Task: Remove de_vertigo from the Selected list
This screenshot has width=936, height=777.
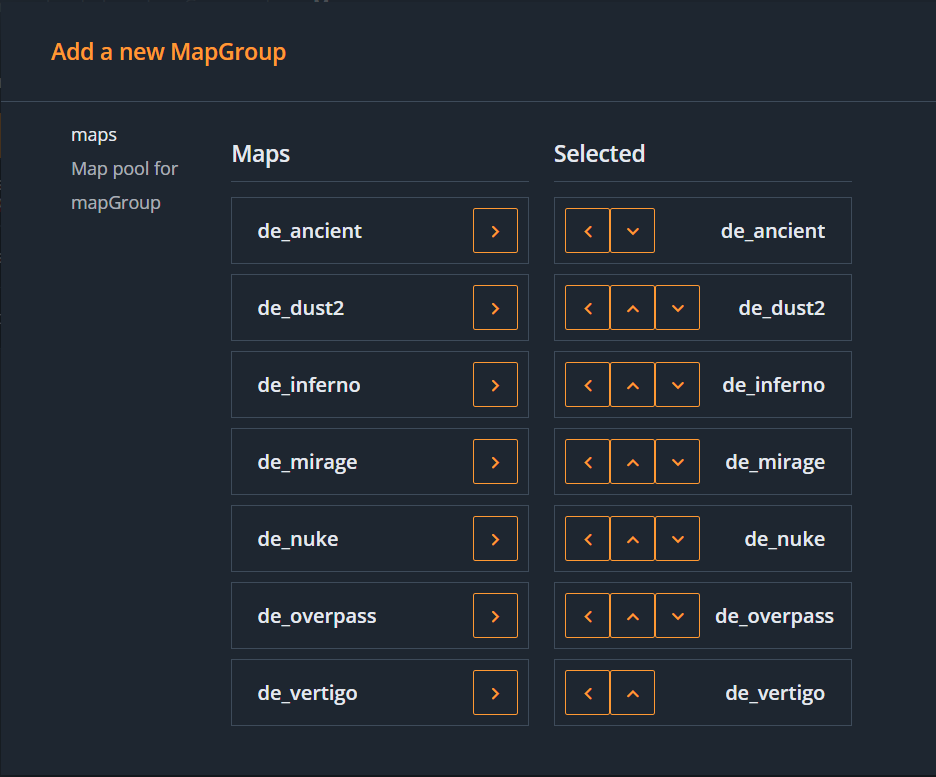Action: tap(587, 693)
